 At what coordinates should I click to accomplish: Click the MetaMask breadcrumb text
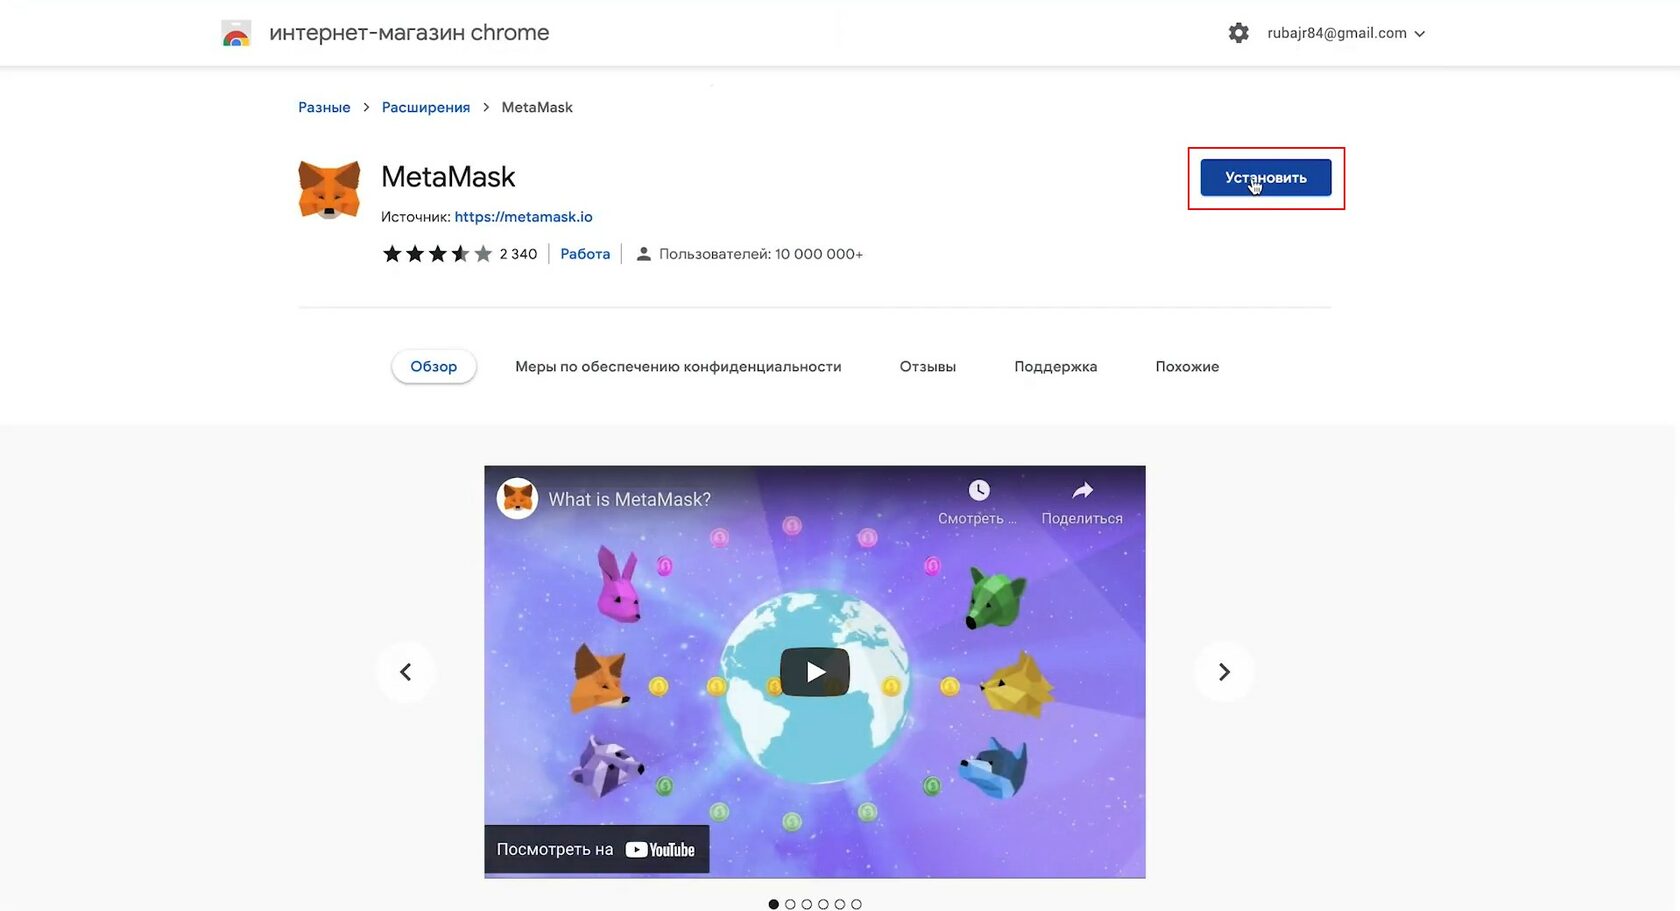[x=537, y=107]
